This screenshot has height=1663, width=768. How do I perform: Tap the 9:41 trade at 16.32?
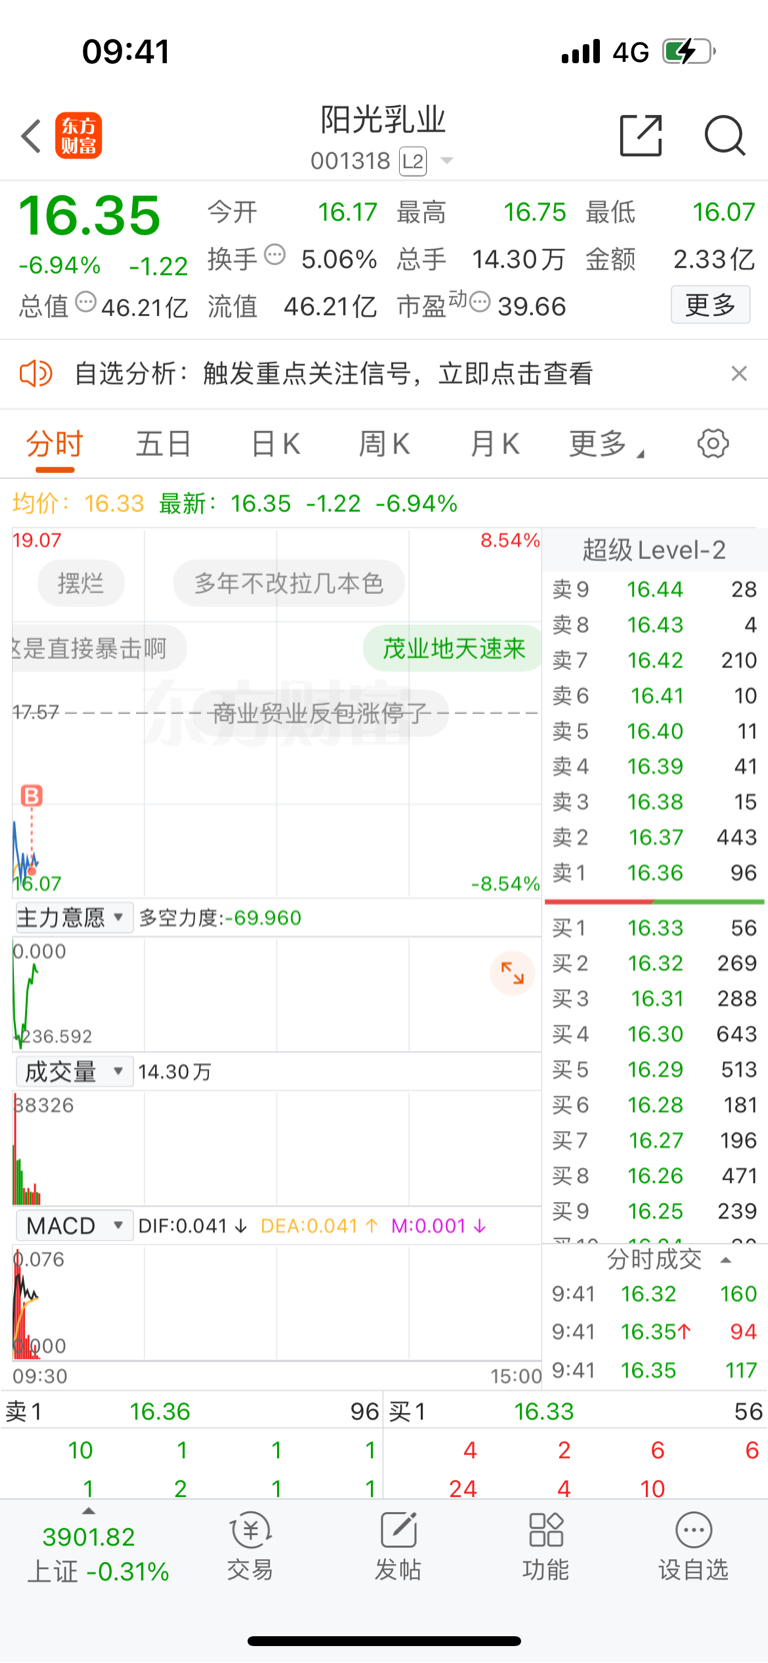pos(654,1294)
